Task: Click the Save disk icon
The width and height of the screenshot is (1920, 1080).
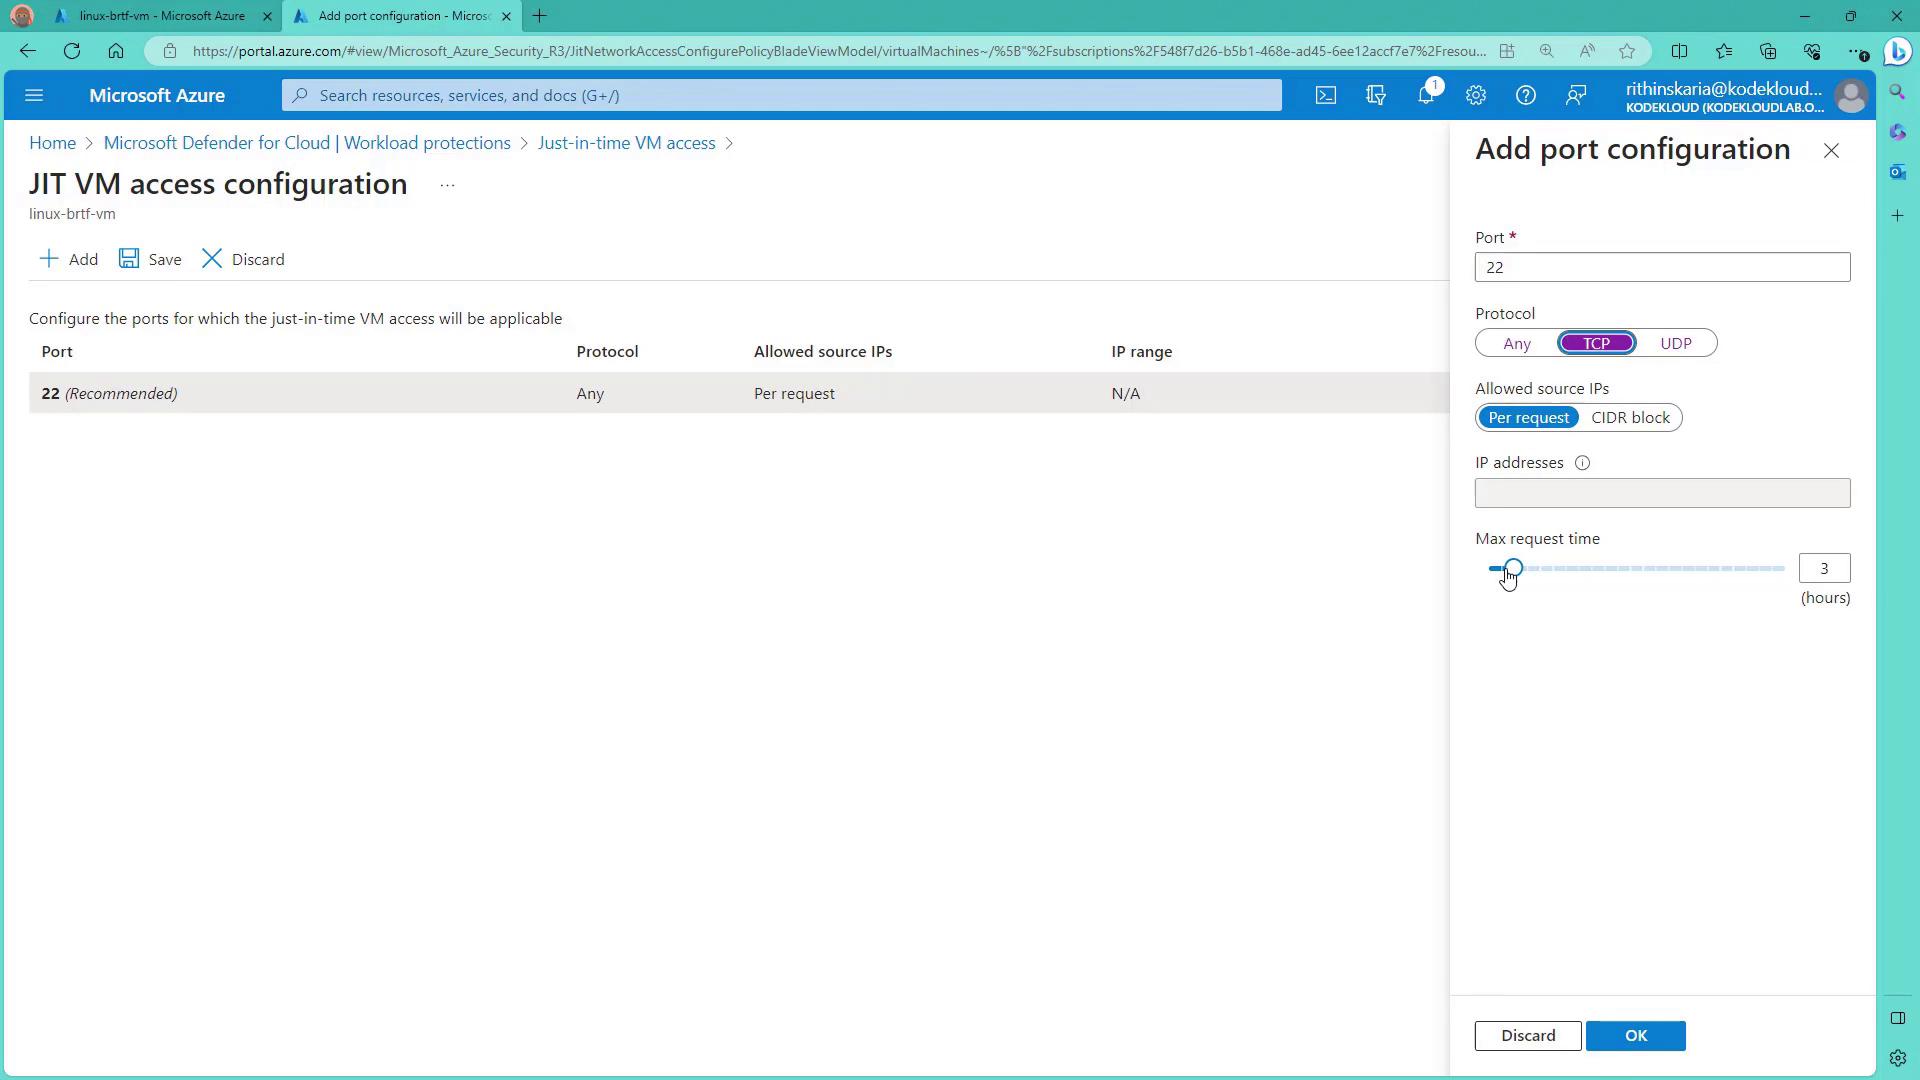Action: (129, 259)
